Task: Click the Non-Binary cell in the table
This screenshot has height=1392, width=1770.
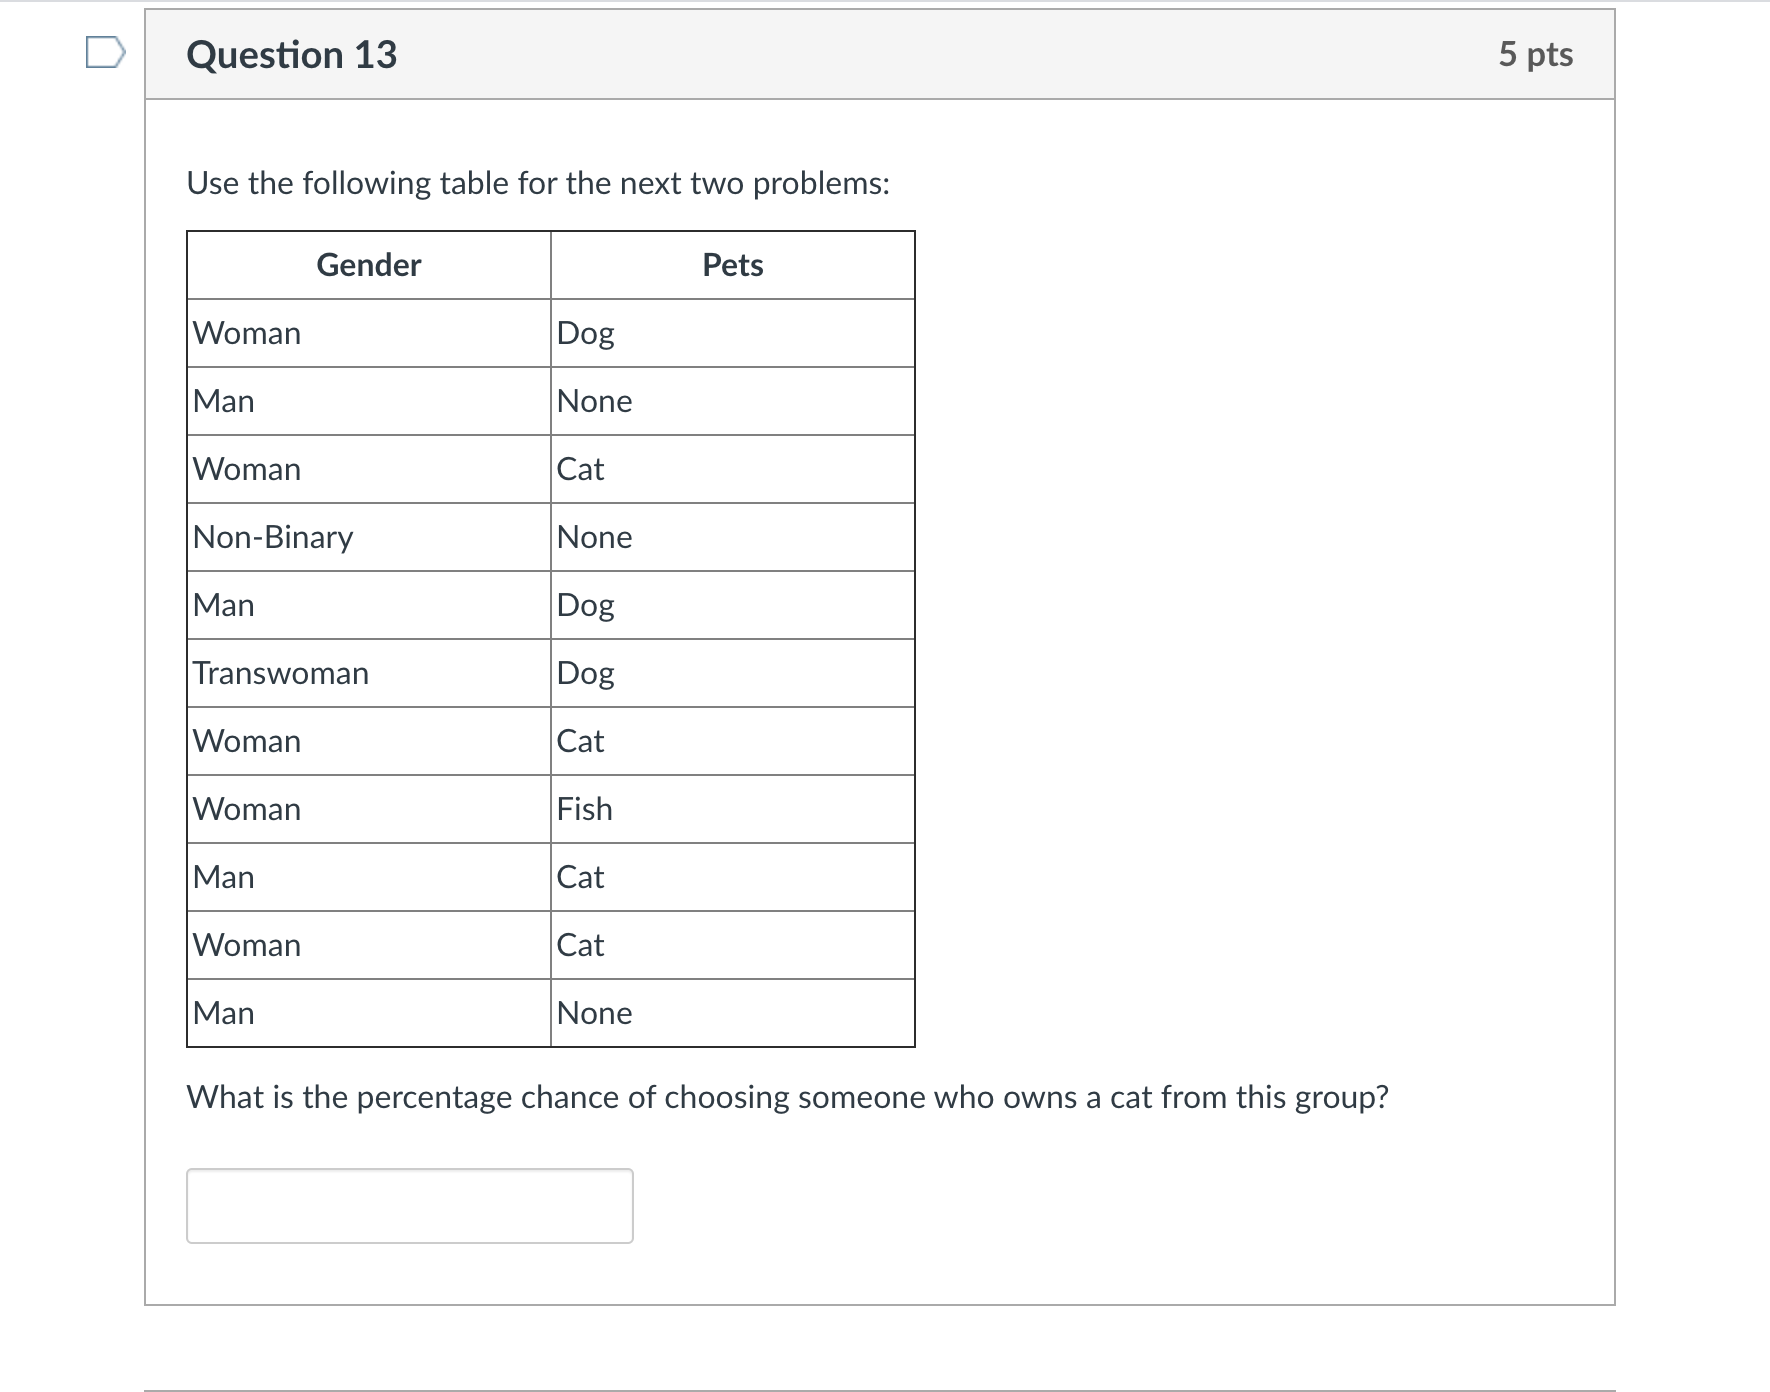Action: click(x=272, y=537)
